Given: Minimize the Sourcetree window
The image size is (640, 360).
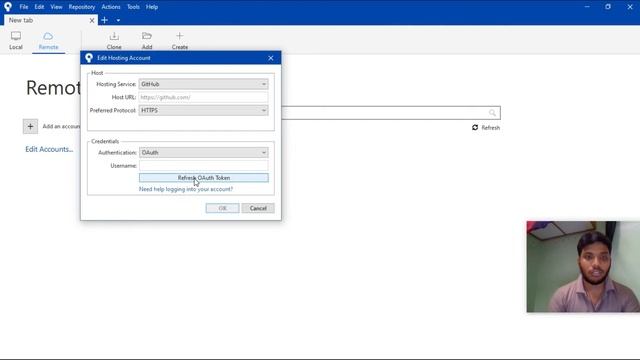Looking at the screenshot, I should point(587,7).
